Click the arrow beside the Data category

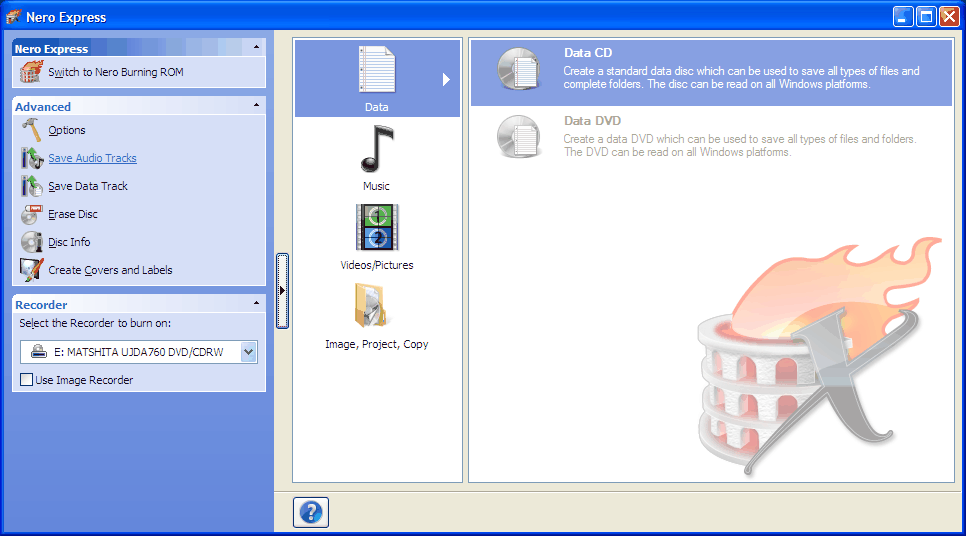pyautogui.click(x=446, y=79)
